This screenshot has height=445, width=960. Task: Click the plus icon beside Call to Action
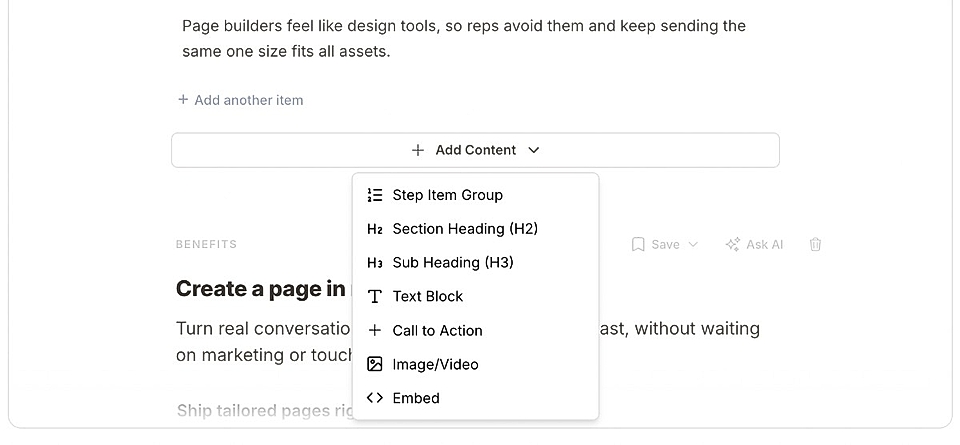(x=375, y=331)
